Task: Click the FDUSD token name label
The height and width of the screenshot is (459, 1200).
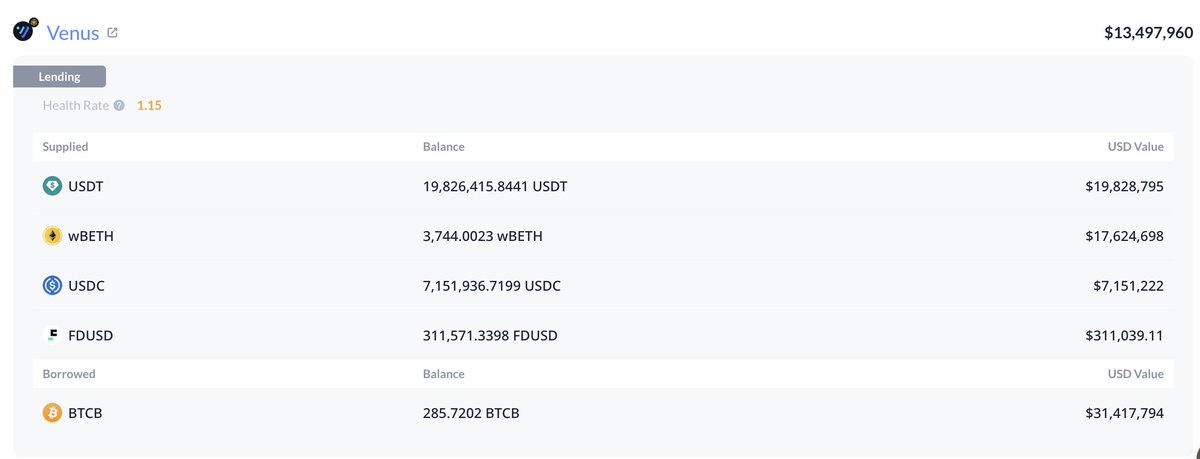Action: point(90,336)
